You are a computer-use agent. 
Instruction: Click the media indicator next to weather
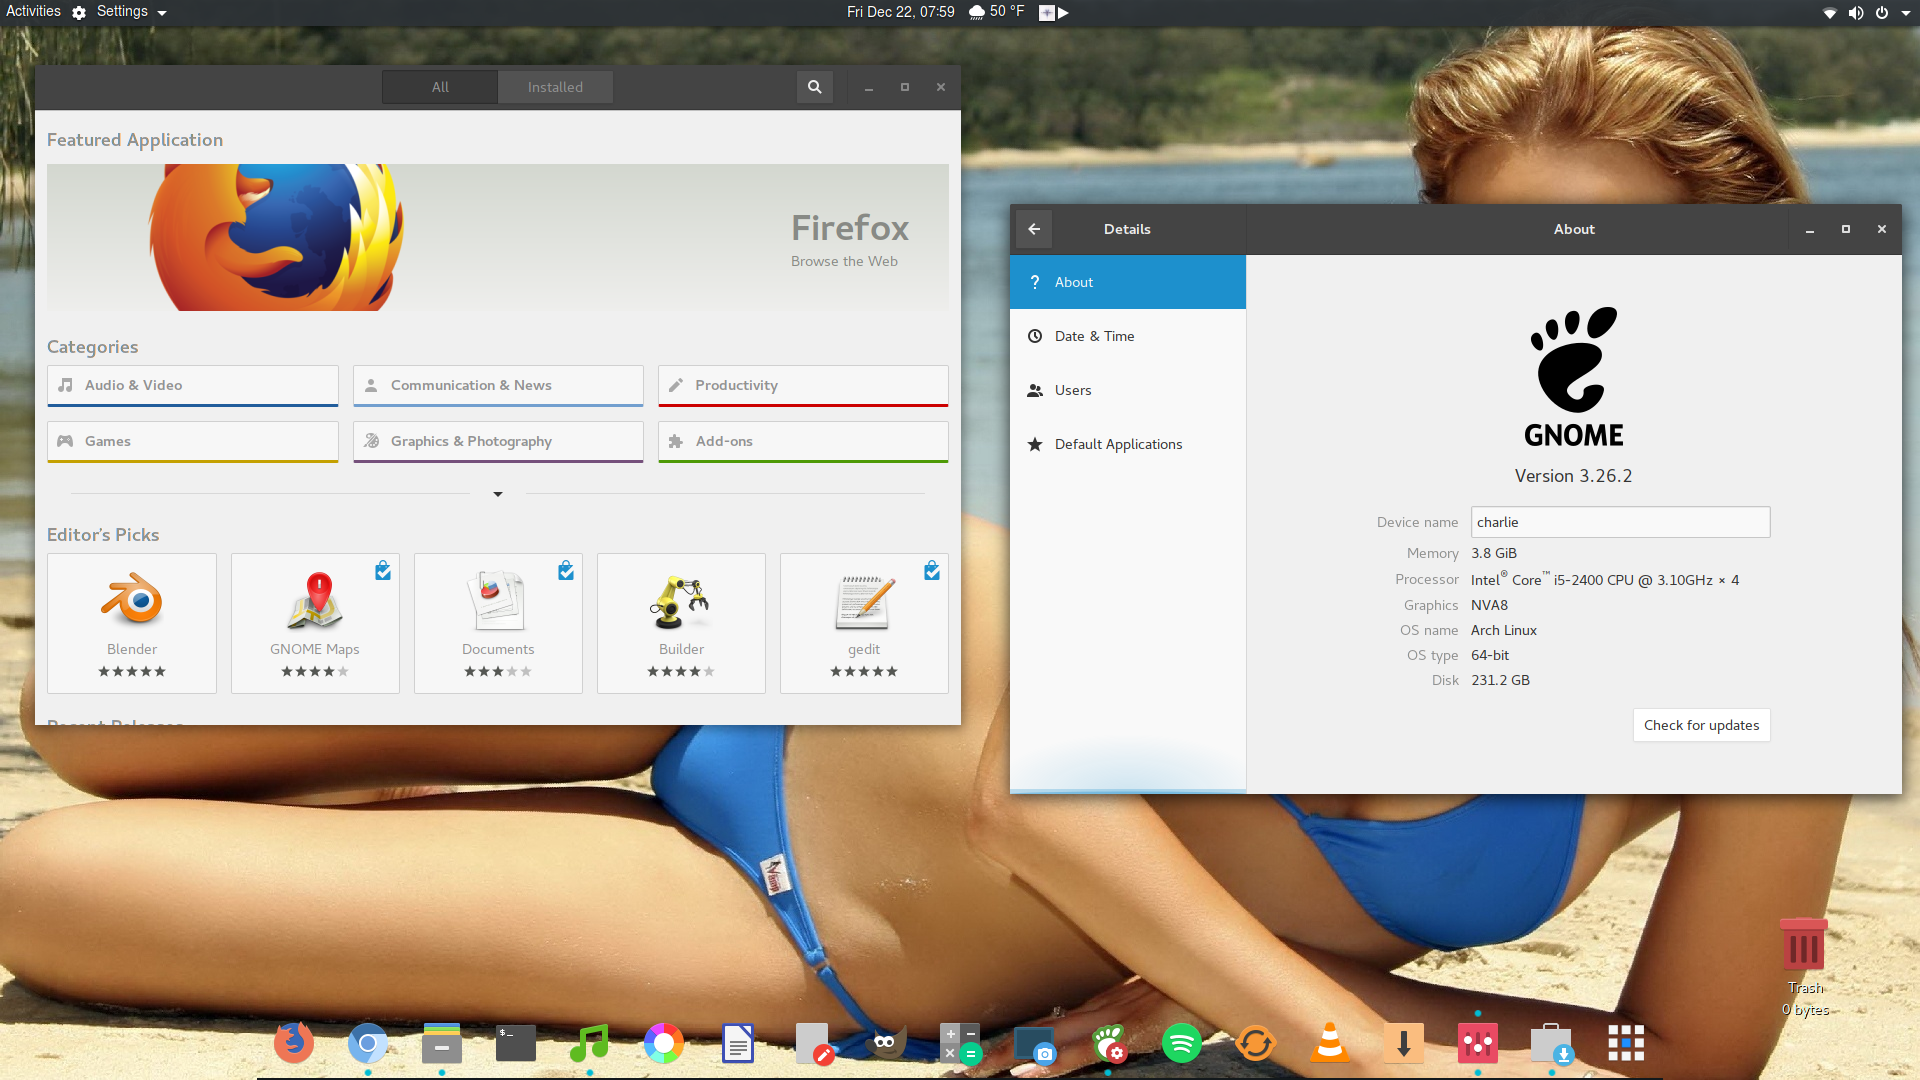tap(1053, 13)
